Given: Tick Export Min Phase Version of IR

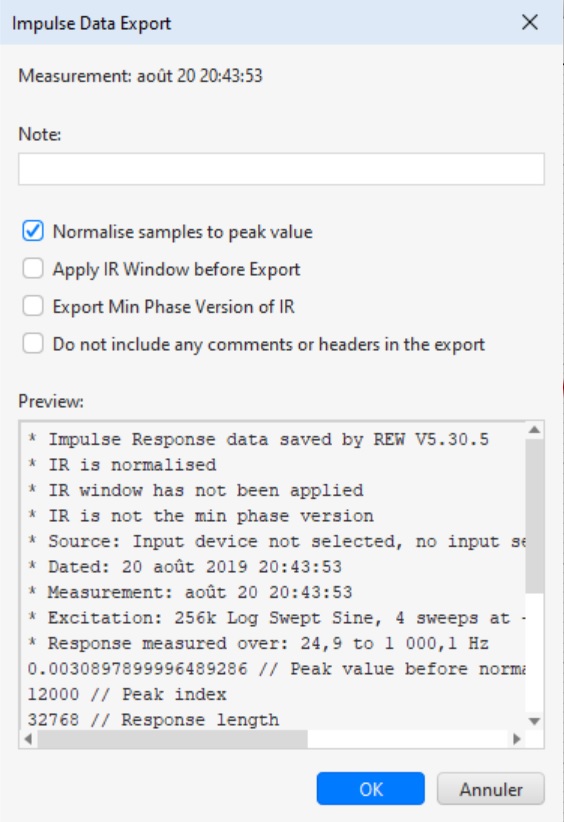Looking at the screenshot, I should (32, 306).
